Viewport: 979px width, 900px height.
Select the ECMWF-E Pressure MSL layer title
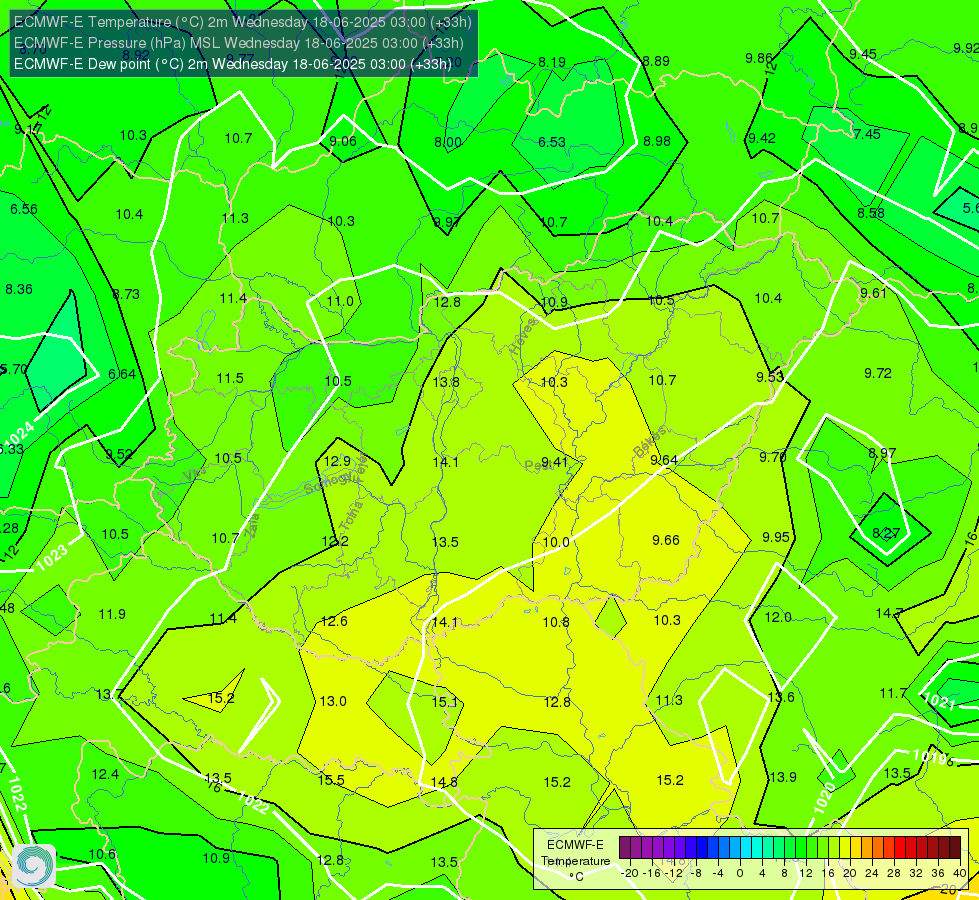tap(239, 43)
